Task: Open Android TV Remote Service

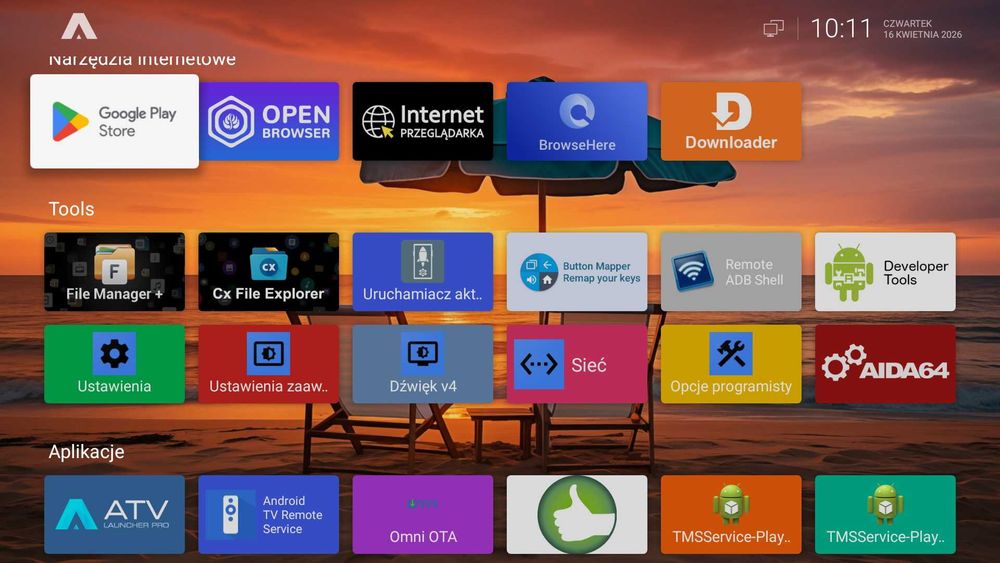Action: pyautogui.click(x=268, y=515)
